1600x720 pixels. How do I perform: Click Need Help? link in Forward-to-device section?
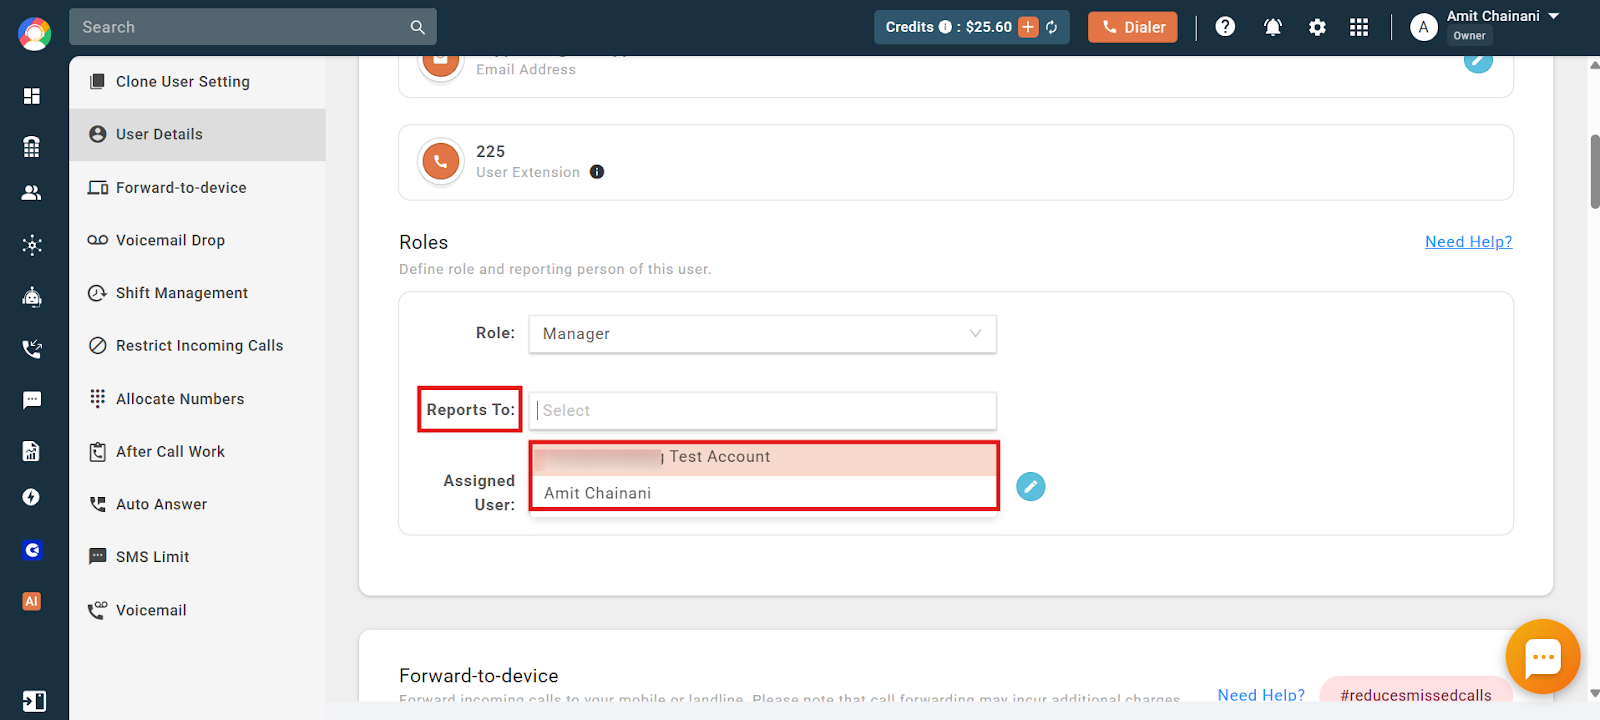point(1261,694)
